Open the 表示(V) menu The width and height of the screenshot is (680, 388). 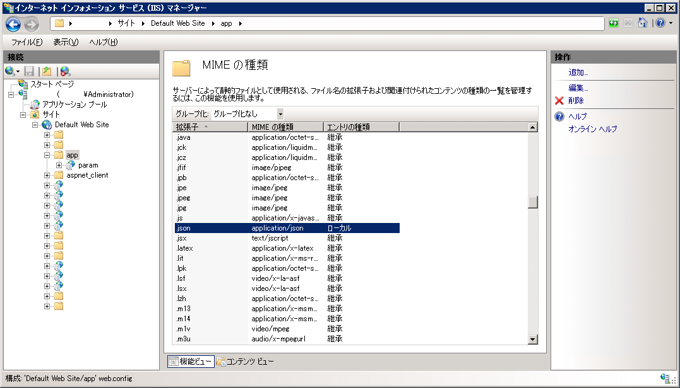(x=66, y=42)
